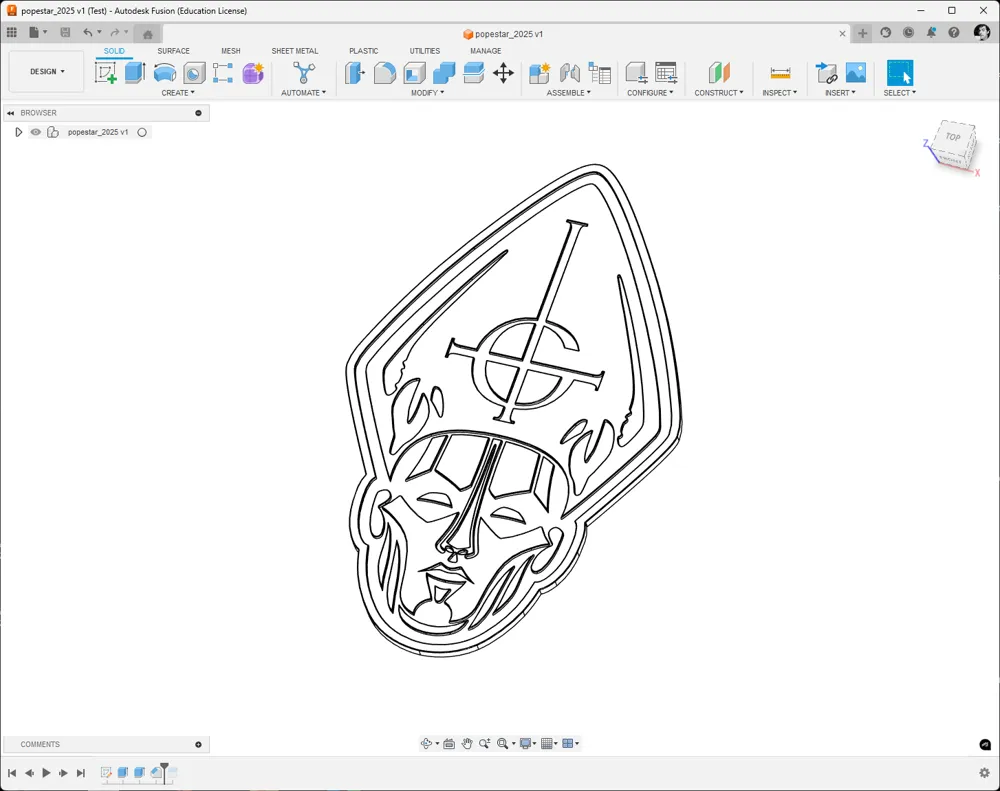
Task: Click the undo arrow
Action: pyautogui.click(x=88, y=32)
